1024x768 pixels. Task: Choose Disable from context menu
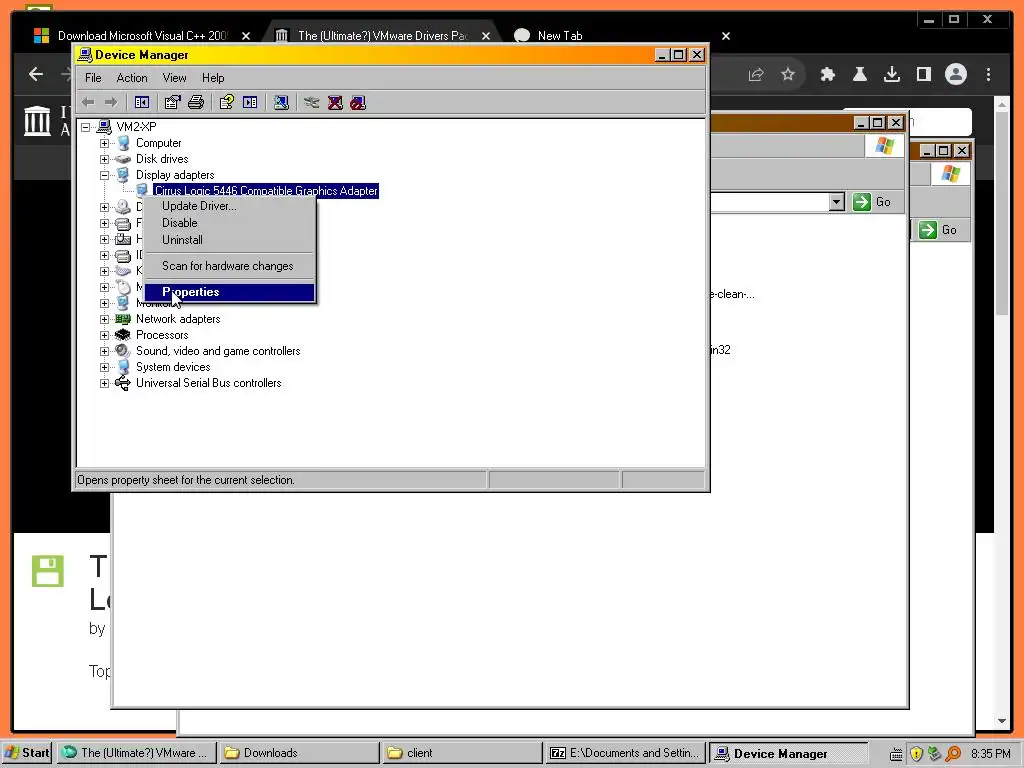pos(229,223)
